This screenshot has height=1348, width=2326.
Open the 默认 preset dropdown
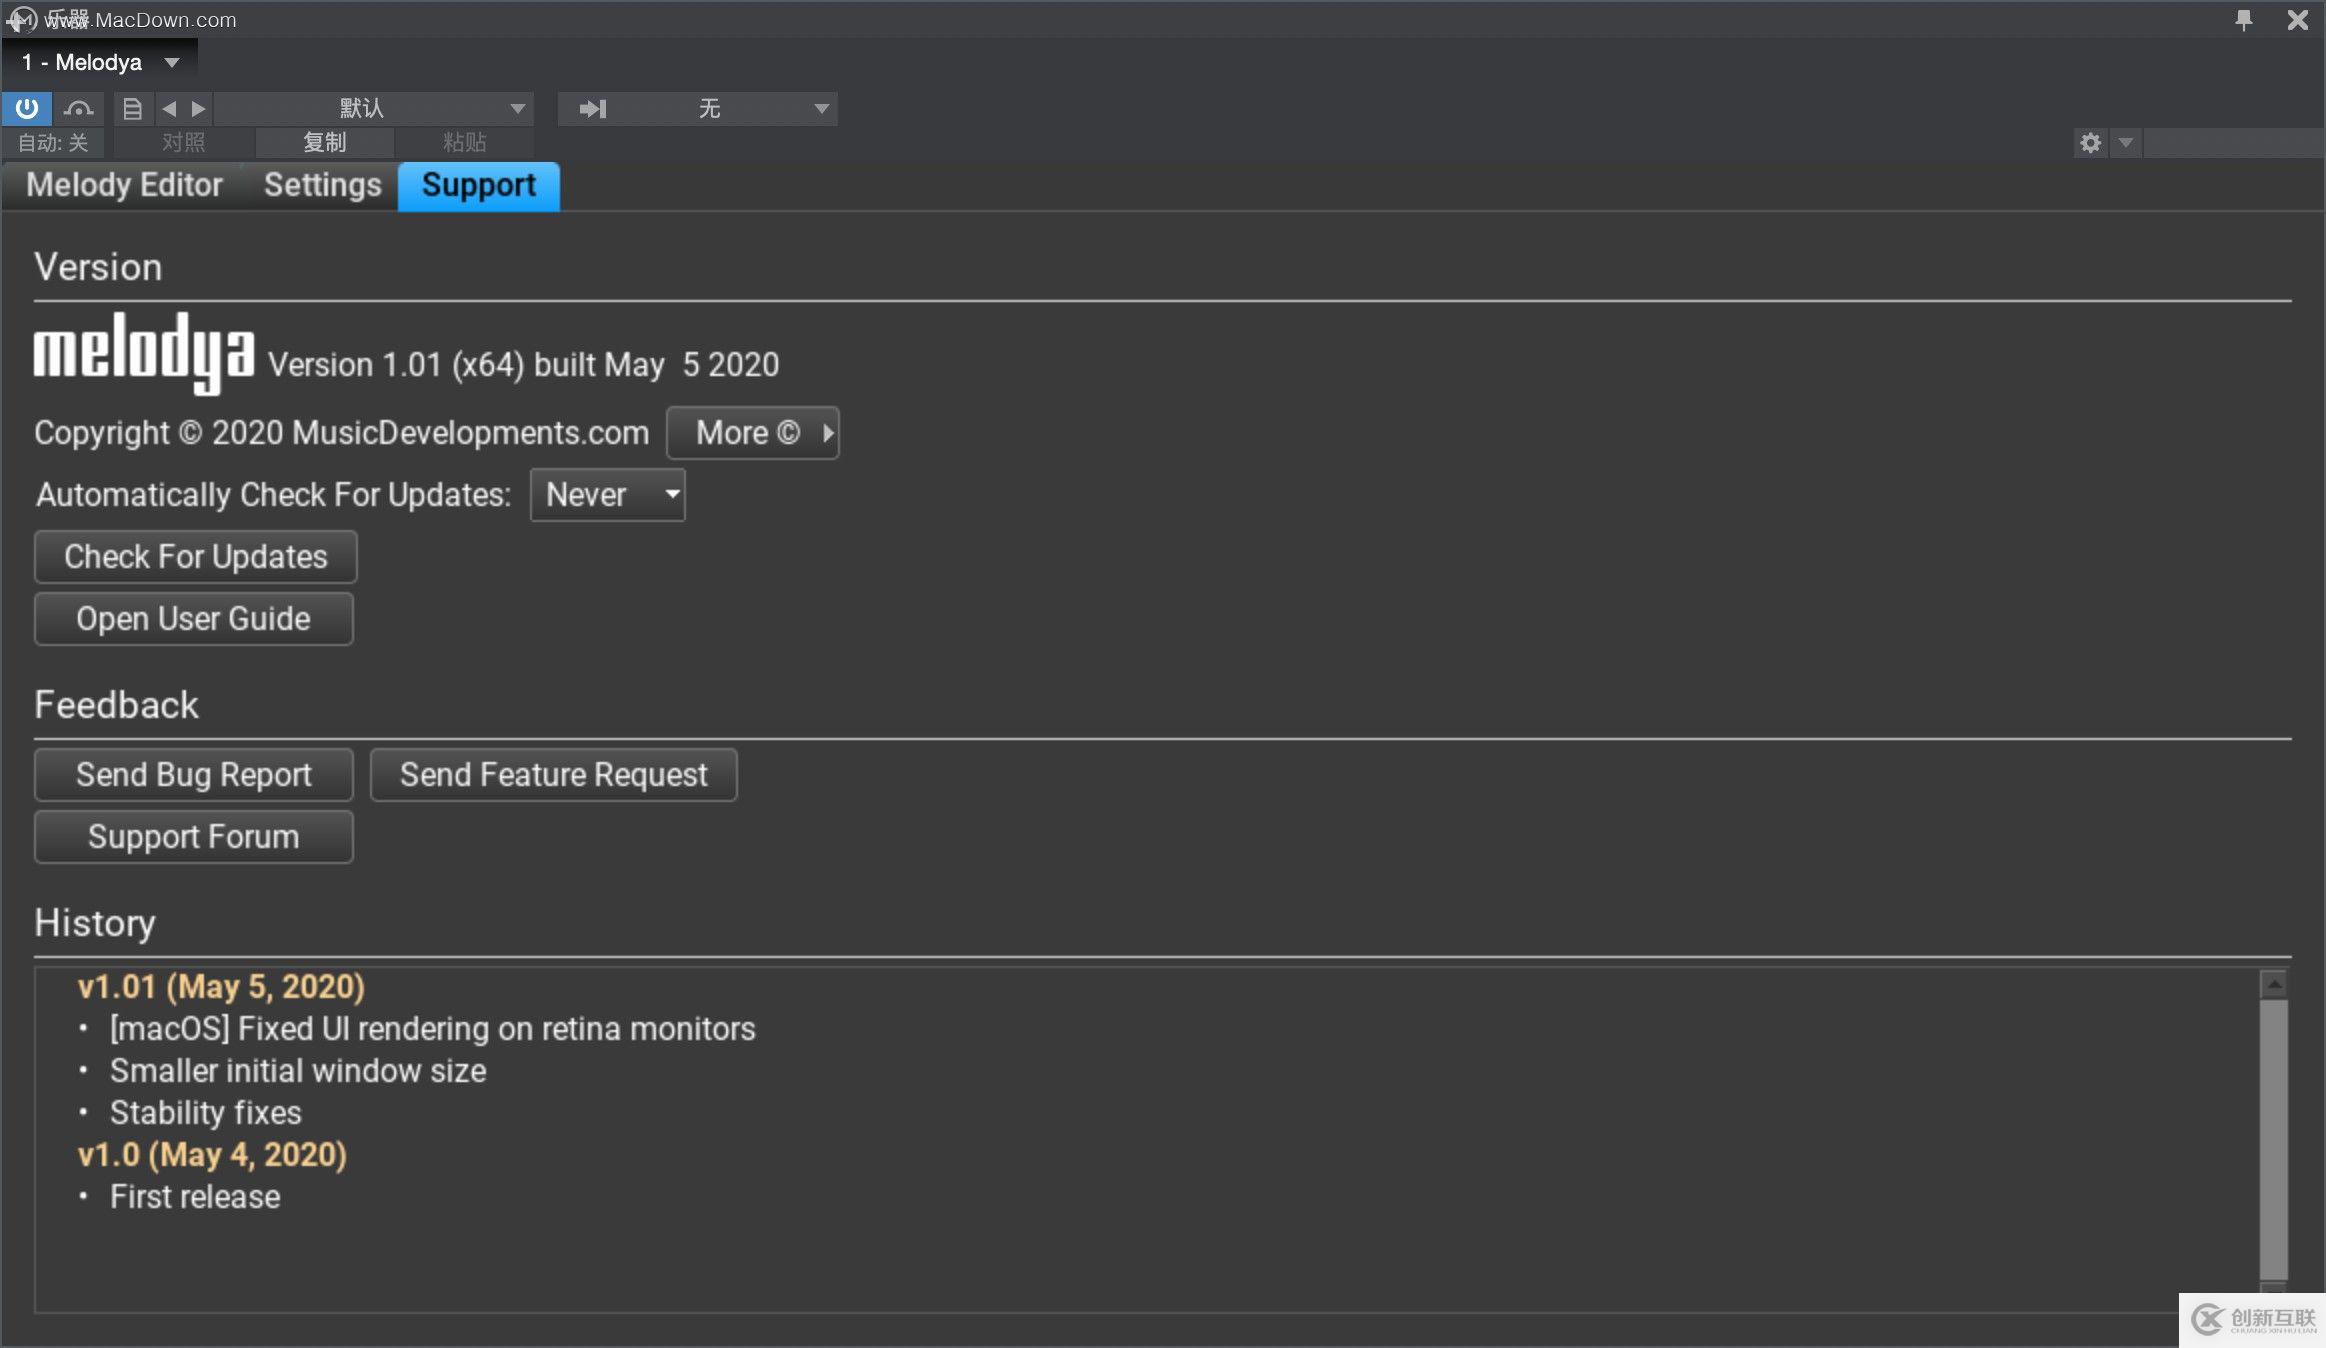pyautogui.click(x=375, y=108)
